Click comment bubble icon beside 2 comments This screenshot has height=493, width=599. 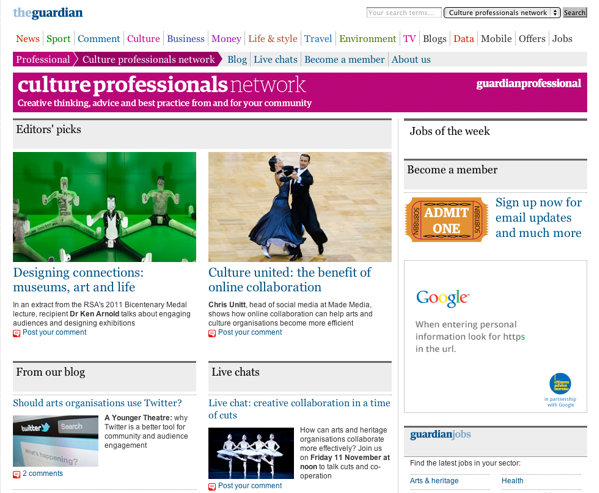[16, 474]
